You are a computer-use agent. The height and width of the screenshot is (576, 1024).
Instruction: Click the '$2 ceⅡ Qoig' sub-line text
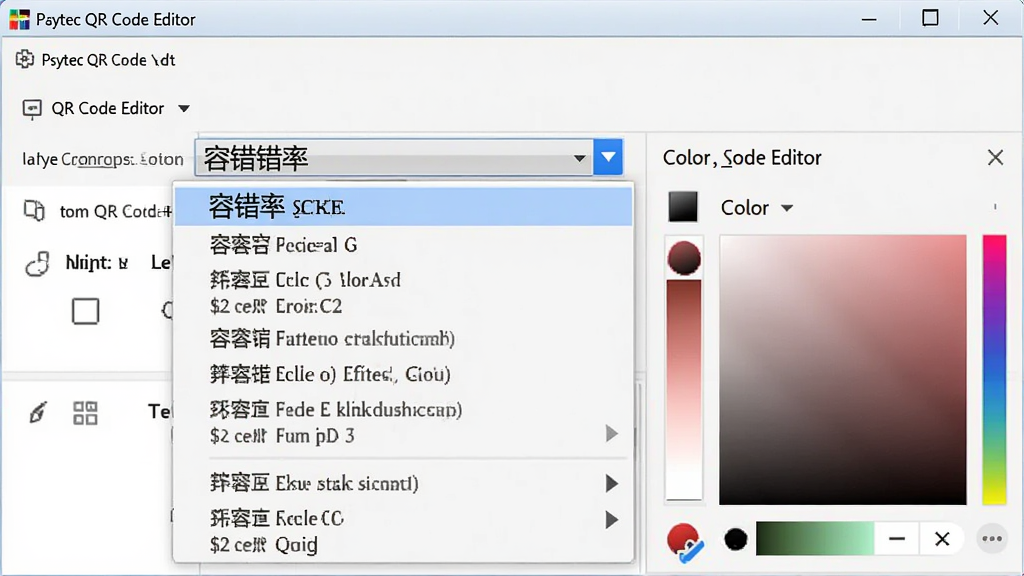pyautogui.click(x=264, y=545)
